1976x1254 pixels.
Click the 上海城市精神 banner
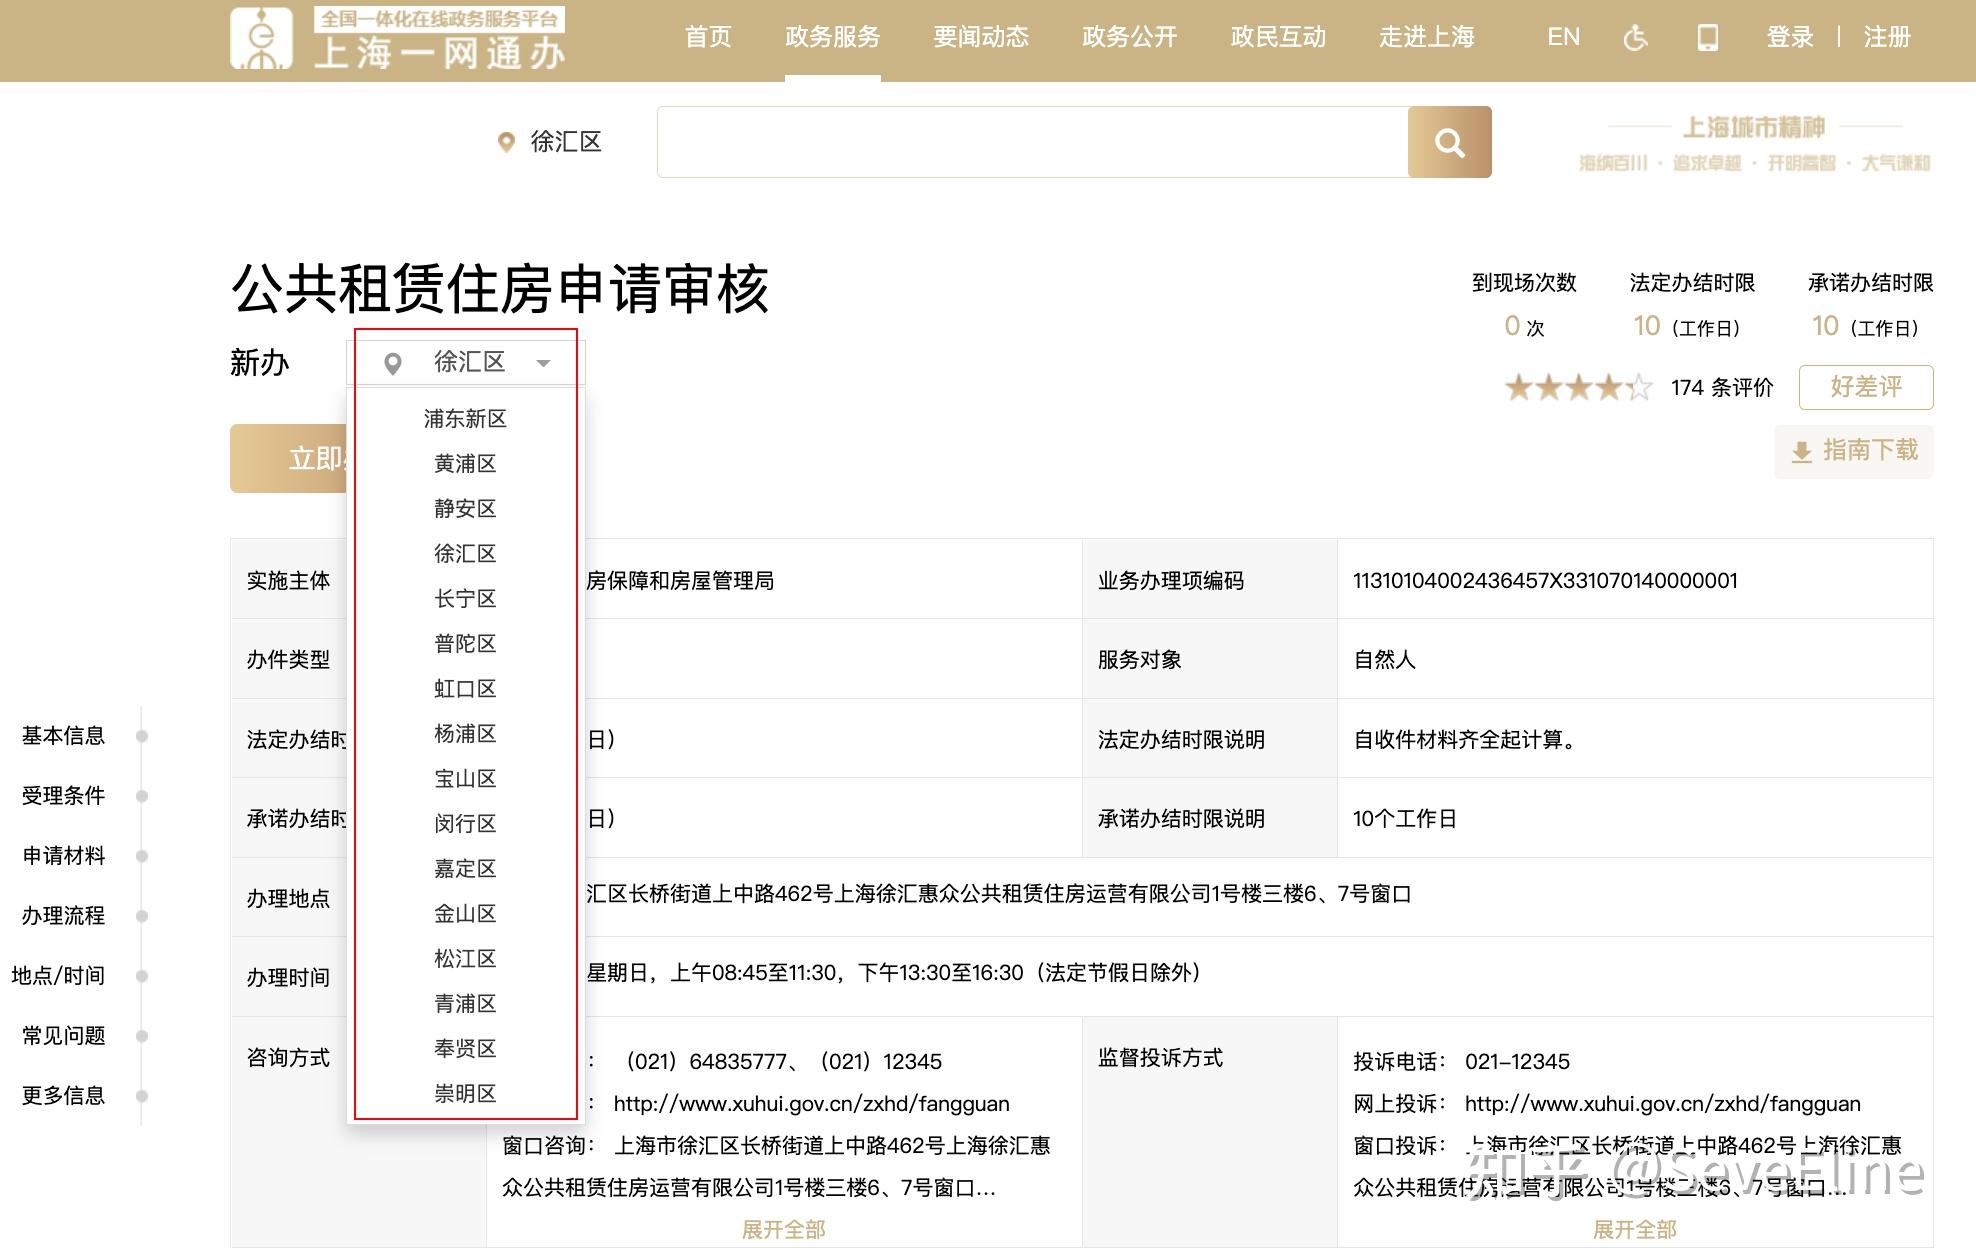[x=1754, y=142]
